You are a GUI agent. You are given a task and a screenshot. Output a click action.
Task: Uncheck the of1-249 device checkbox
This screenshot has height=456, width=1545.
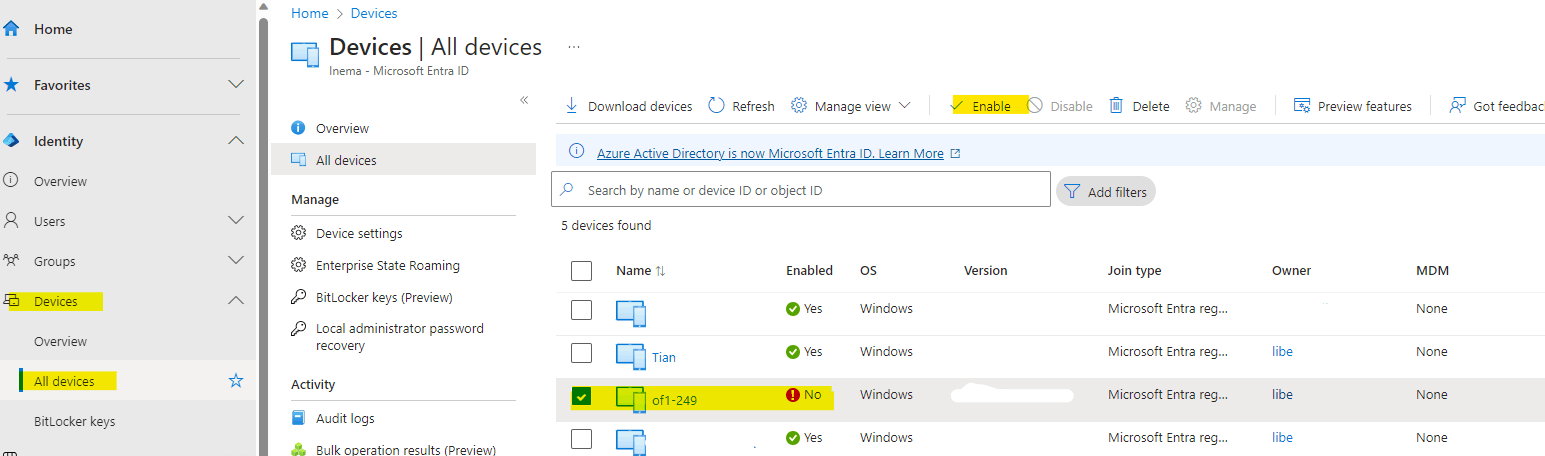581,396
